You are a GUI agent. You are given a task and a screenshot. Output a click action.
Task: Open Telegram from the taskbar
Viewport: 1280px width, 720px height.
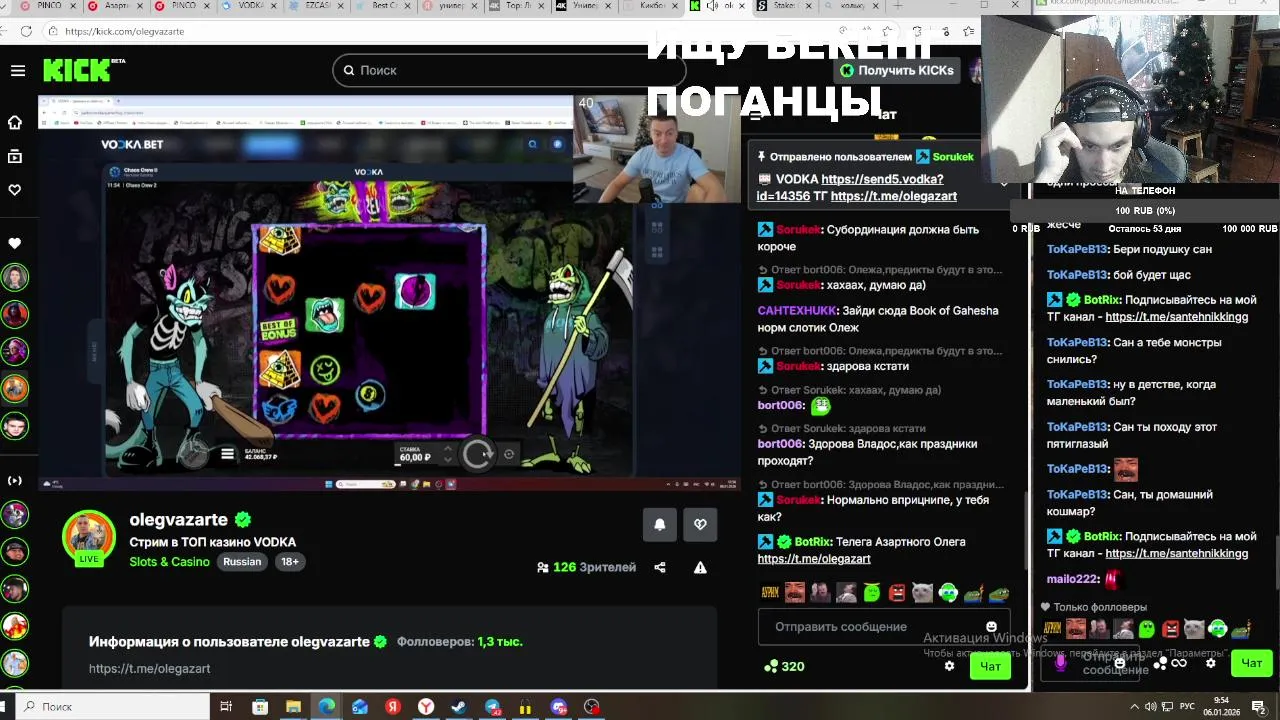[493, 707]
